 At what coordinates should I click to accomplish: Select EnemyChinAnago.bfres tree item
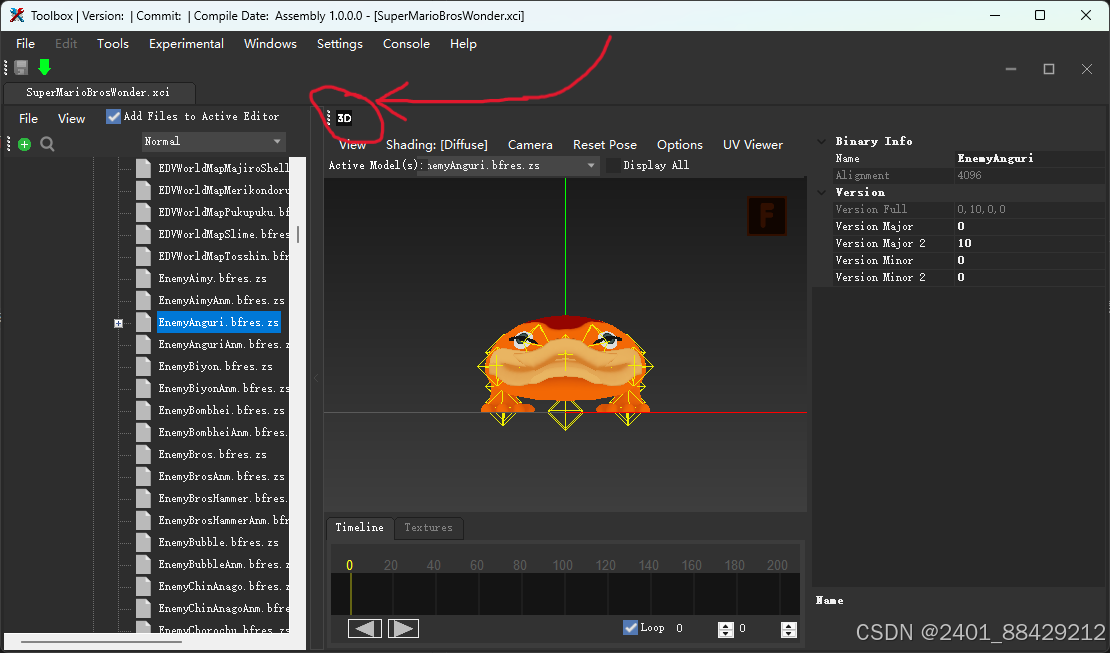224,586
